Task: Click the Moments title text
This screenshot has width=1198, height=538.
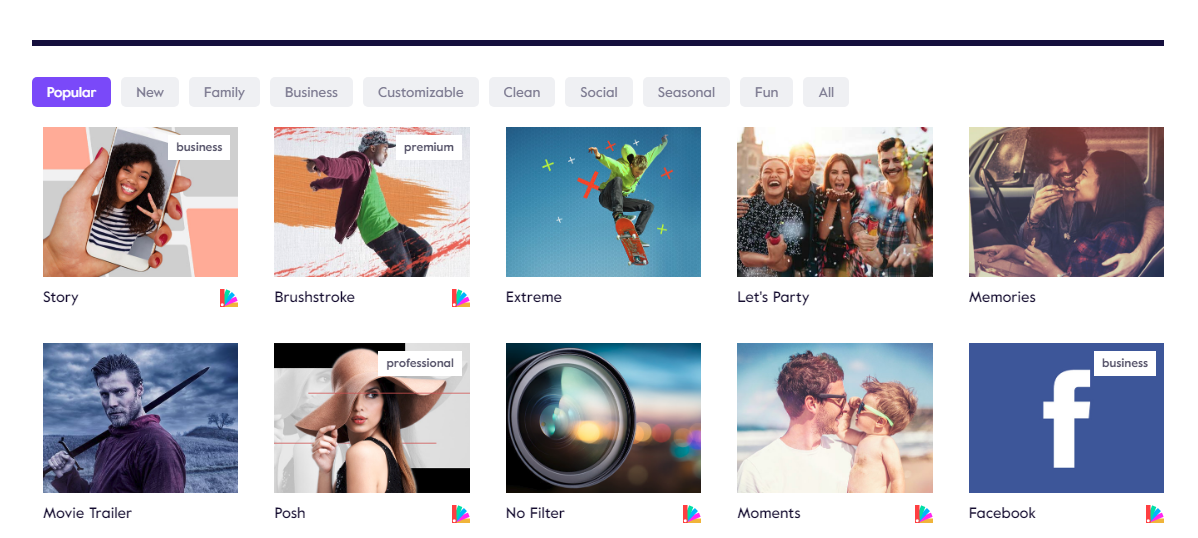Action: click(769, 513)
